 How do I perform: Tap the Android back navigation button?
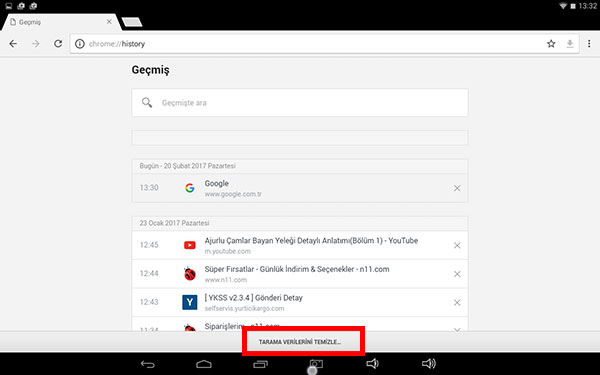pyautogui.click(x=147, y=364)
